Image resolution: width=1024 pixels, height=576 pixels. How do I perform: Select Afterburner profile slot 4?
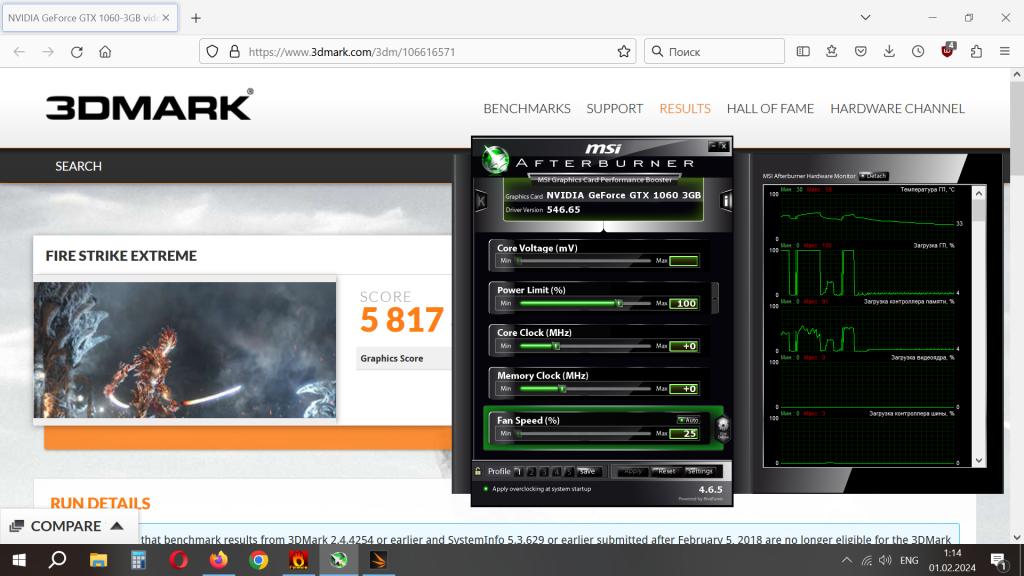(x=556, y=472)
